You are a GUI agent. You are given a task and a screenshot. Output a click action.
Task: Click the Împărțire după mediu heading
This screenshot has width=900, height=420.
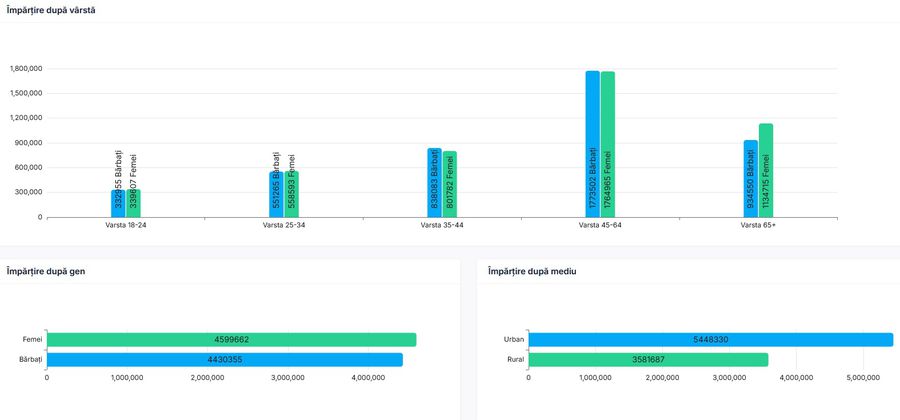pyautogui.click(x=531, y=271)
